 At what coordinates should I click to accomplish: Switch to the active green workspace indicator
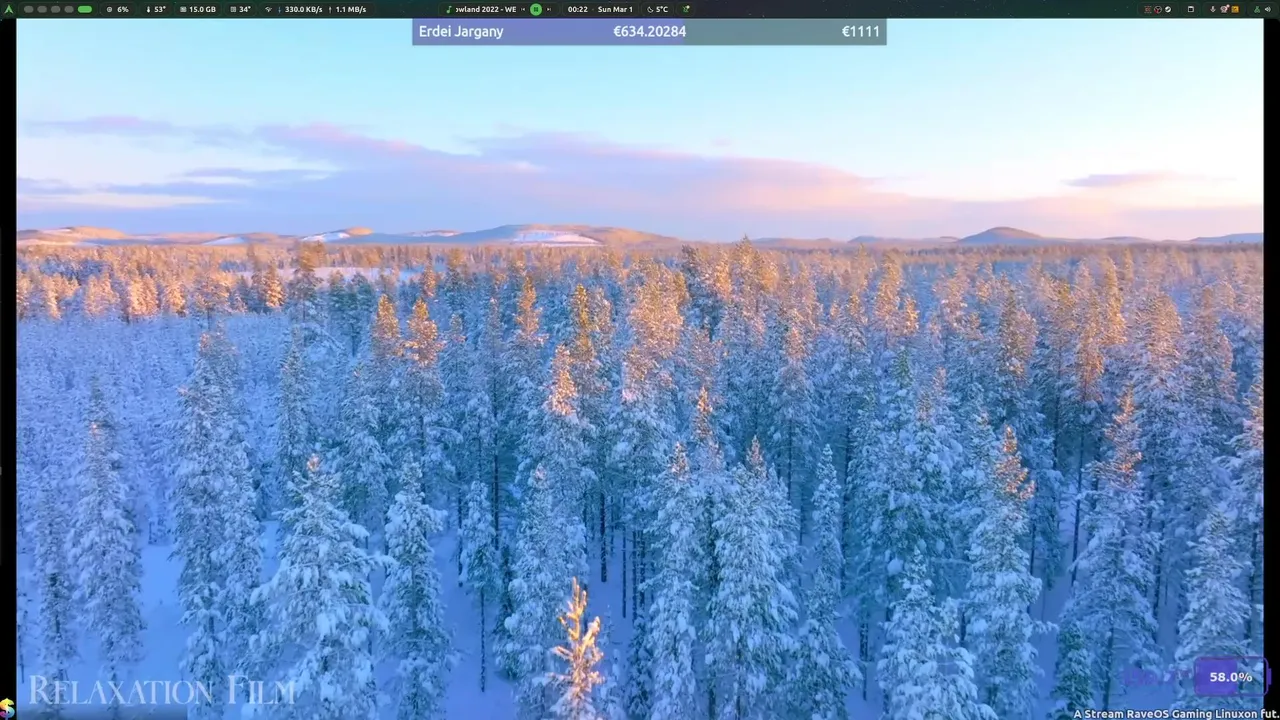click(85, 9)
